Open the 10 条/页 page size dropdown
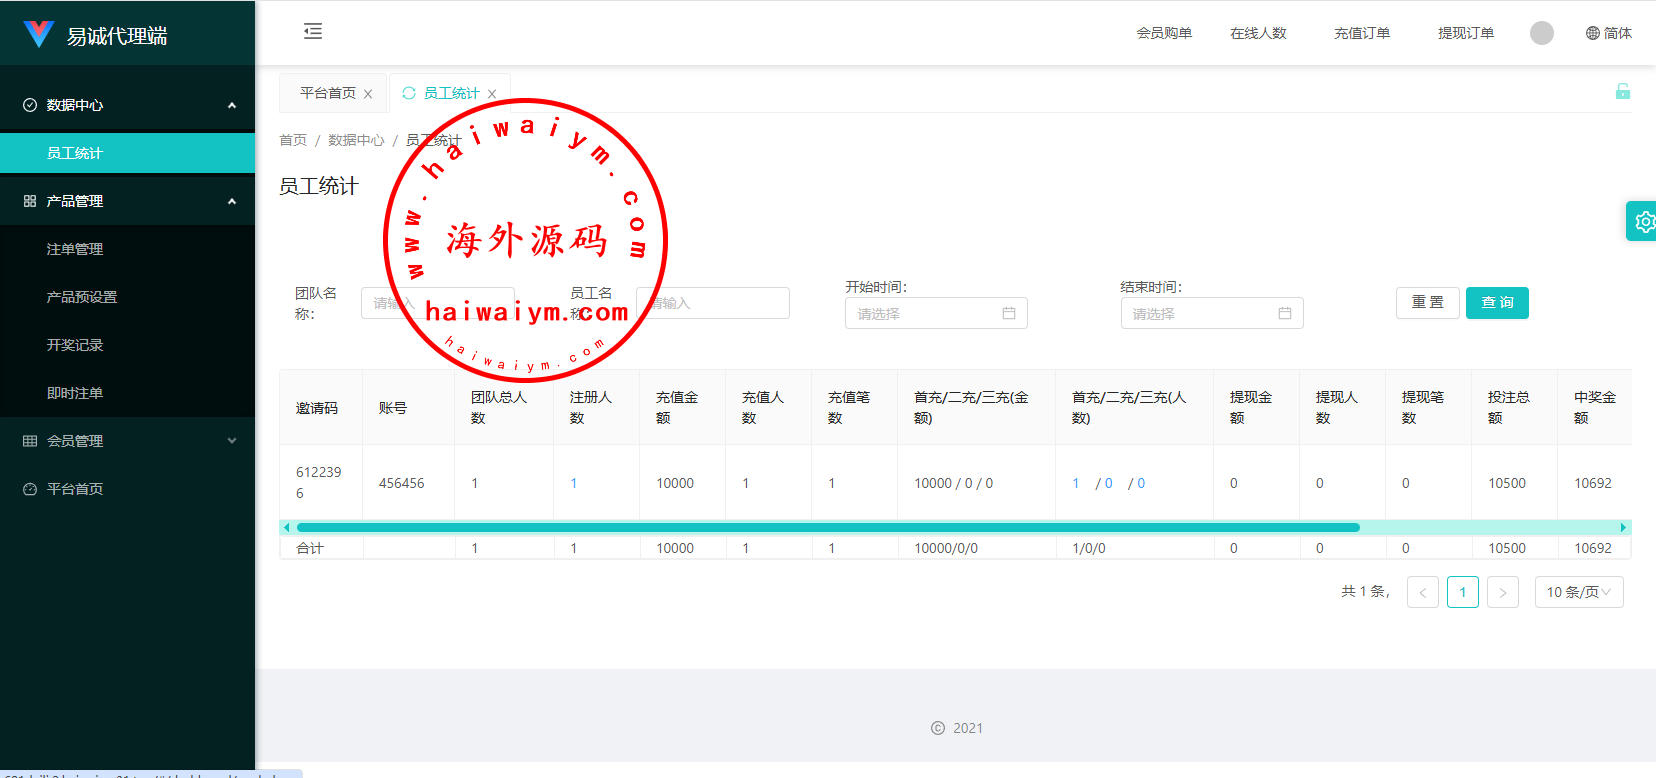The image size is (1656, 778). [x=1578, y=592]
